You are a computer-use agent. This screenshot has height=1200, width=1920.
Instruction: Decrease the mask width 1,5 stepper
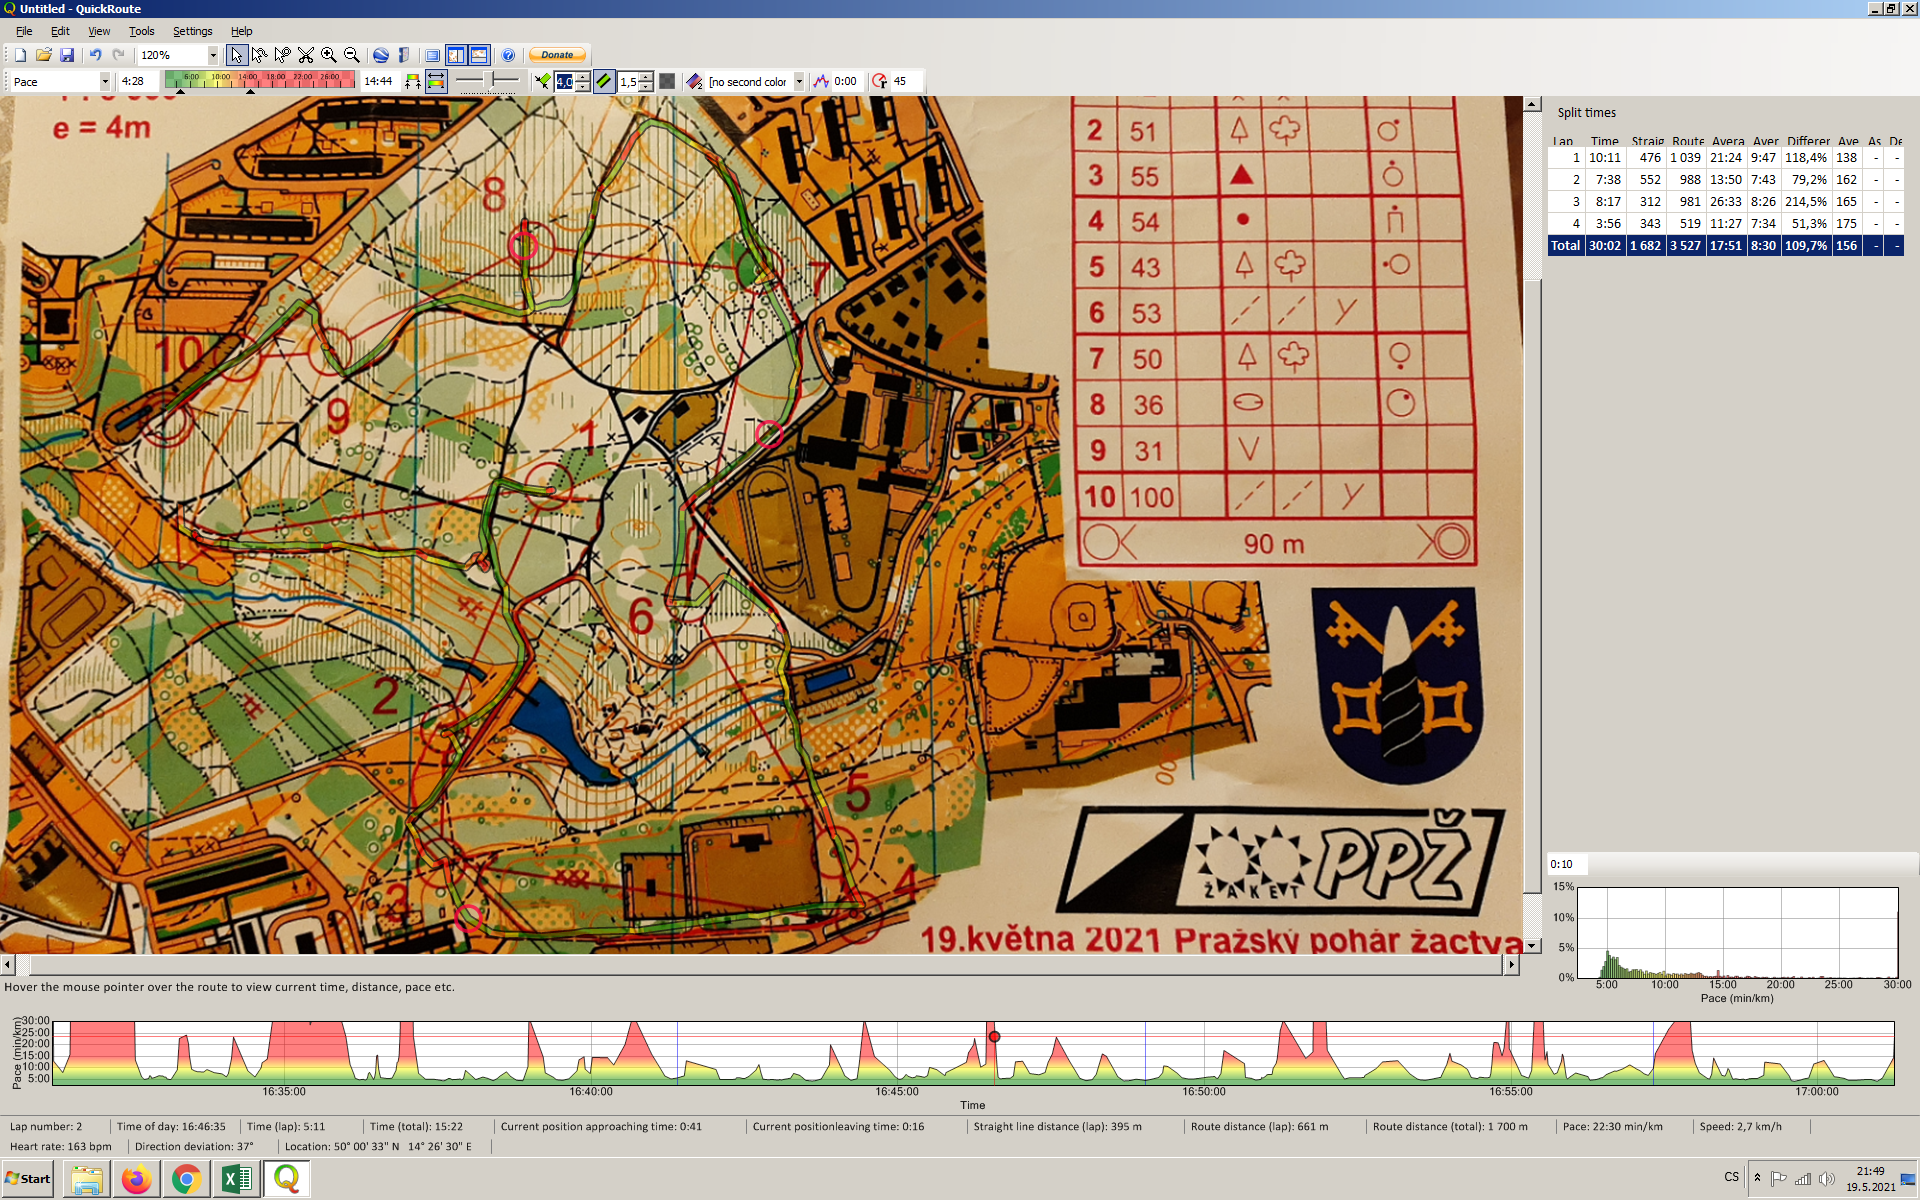click(646, 87)
